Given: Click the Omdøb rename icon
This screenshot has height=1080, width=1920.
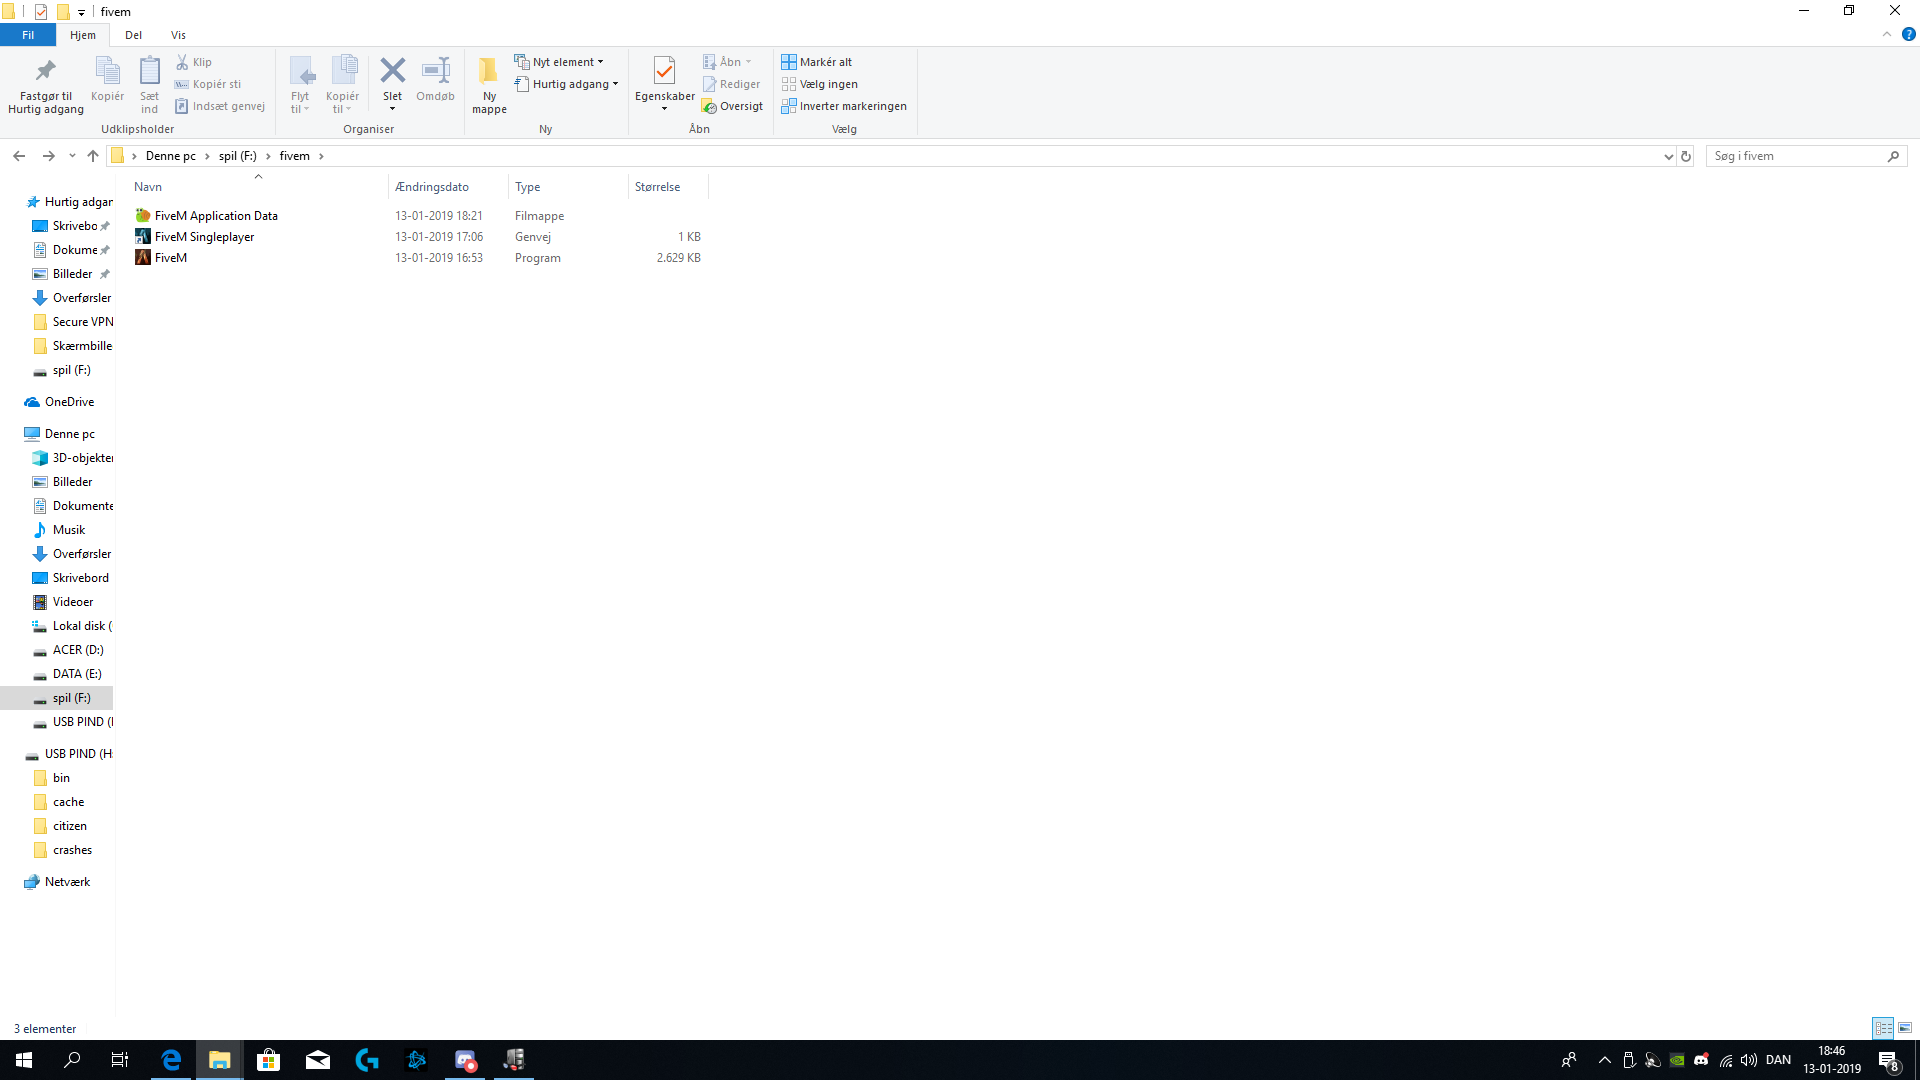Looking at the screenshot, I should tap(435, 70).
